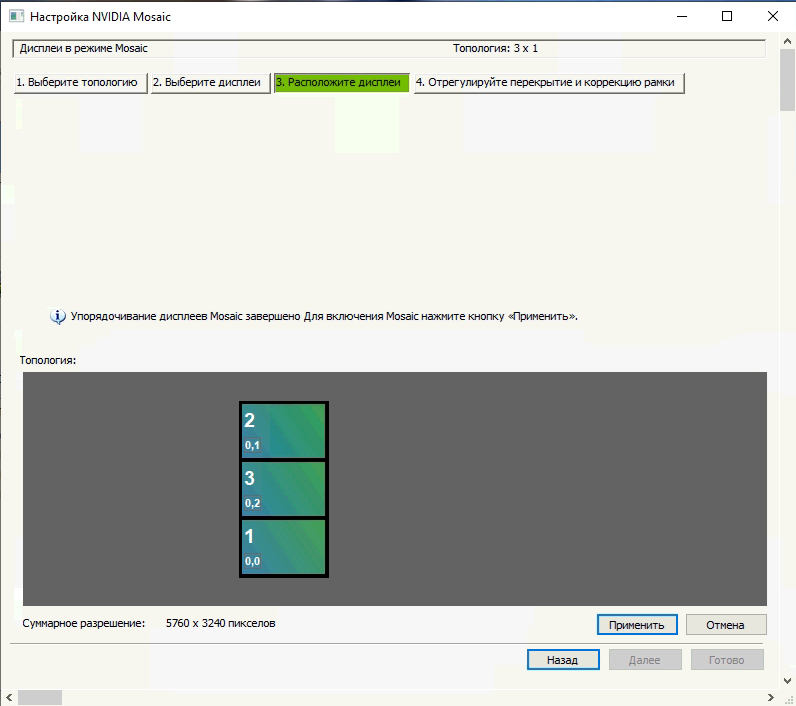This screenshot has height=706, width=796.
Task: Click the NVIDIA Mosaic window title icon
Action: (x=16, y=16)
